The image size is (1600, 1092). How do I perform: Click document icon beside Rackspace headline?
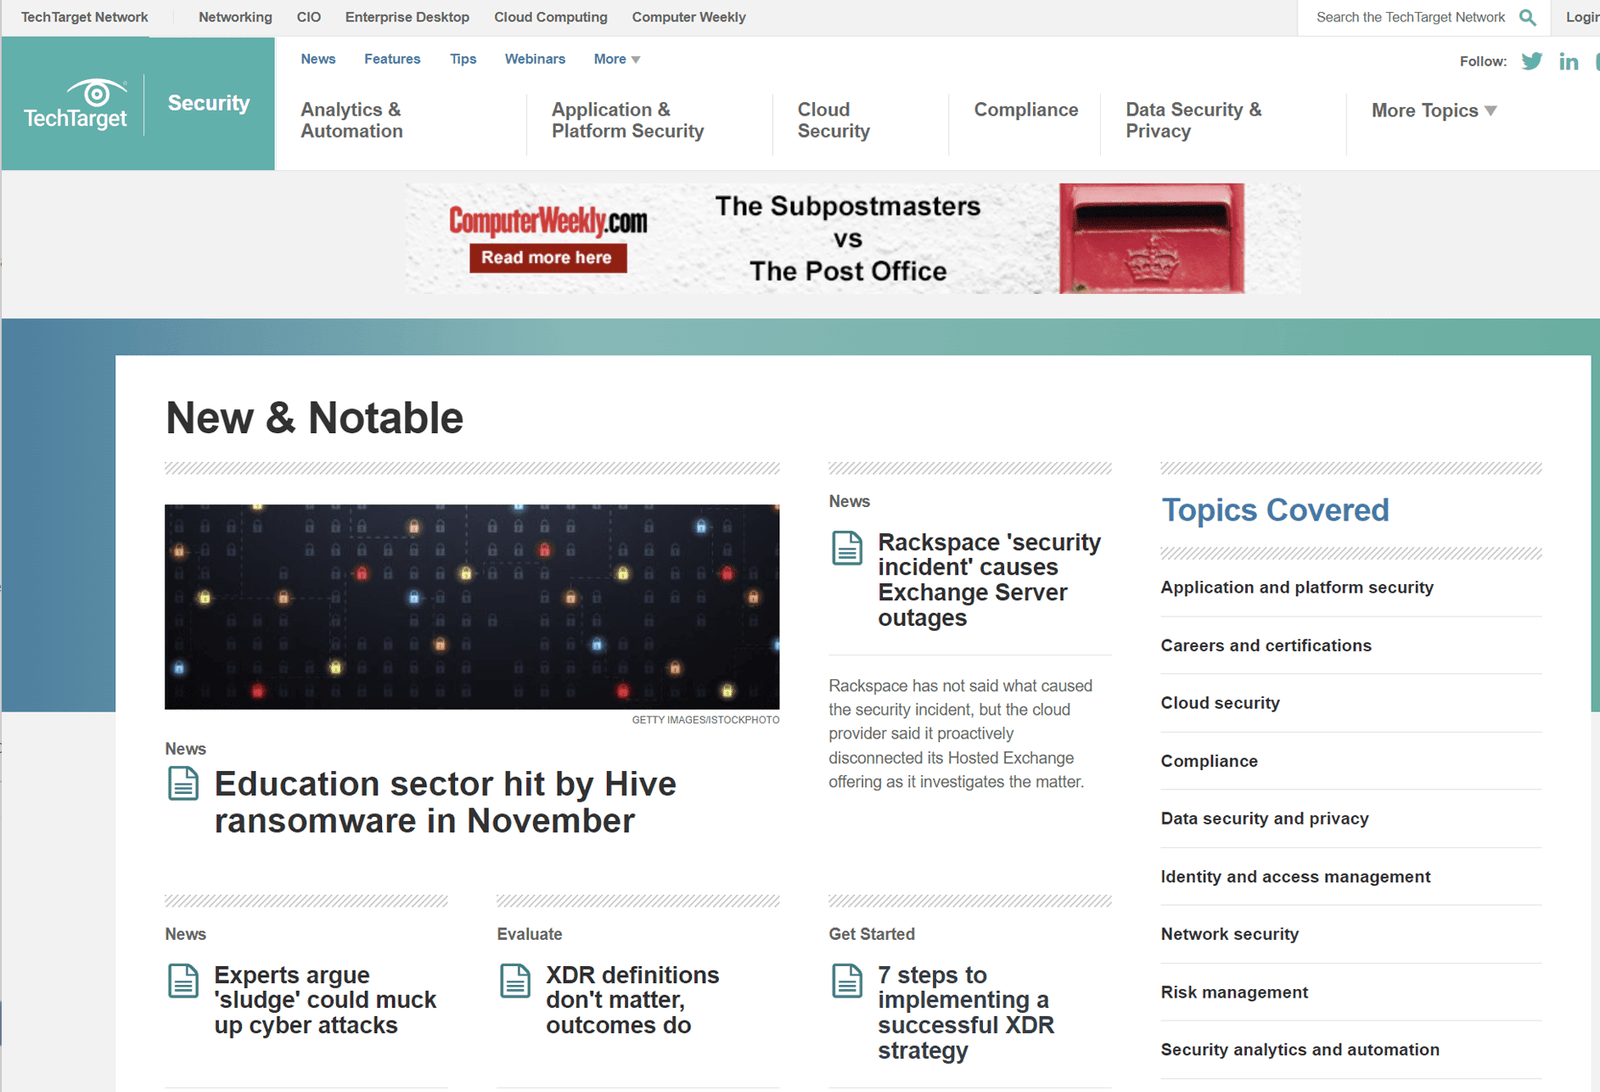click(x=847, y=548)
